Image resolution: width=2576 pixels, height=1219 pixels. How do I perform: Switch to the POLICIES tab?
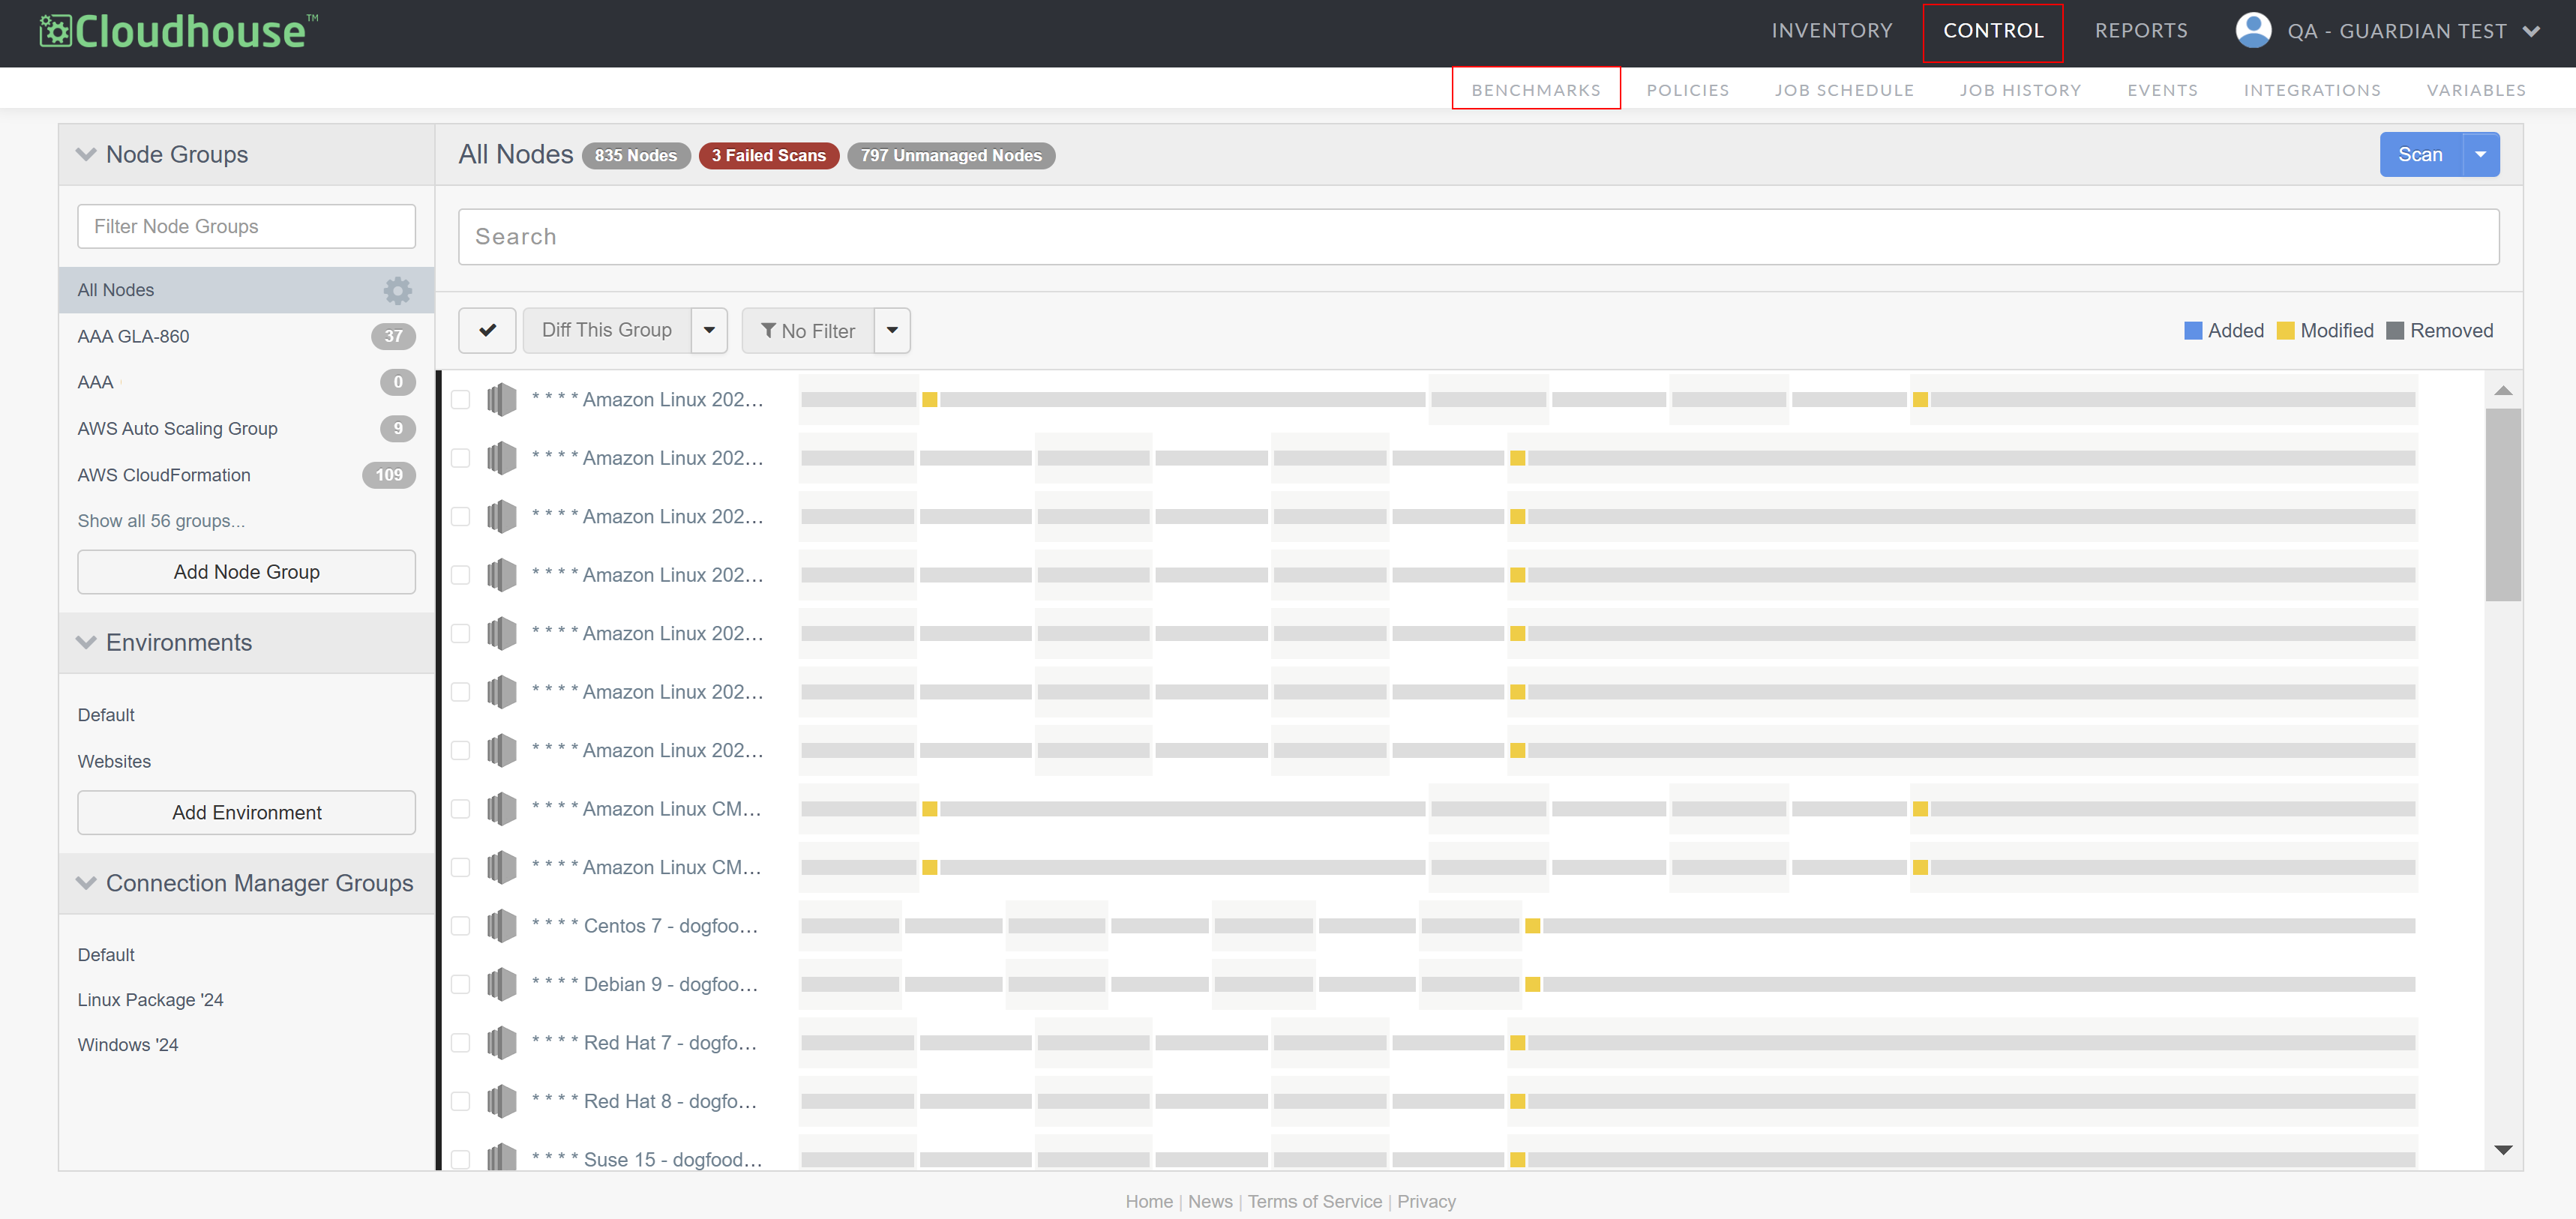tap(1687, 90)
